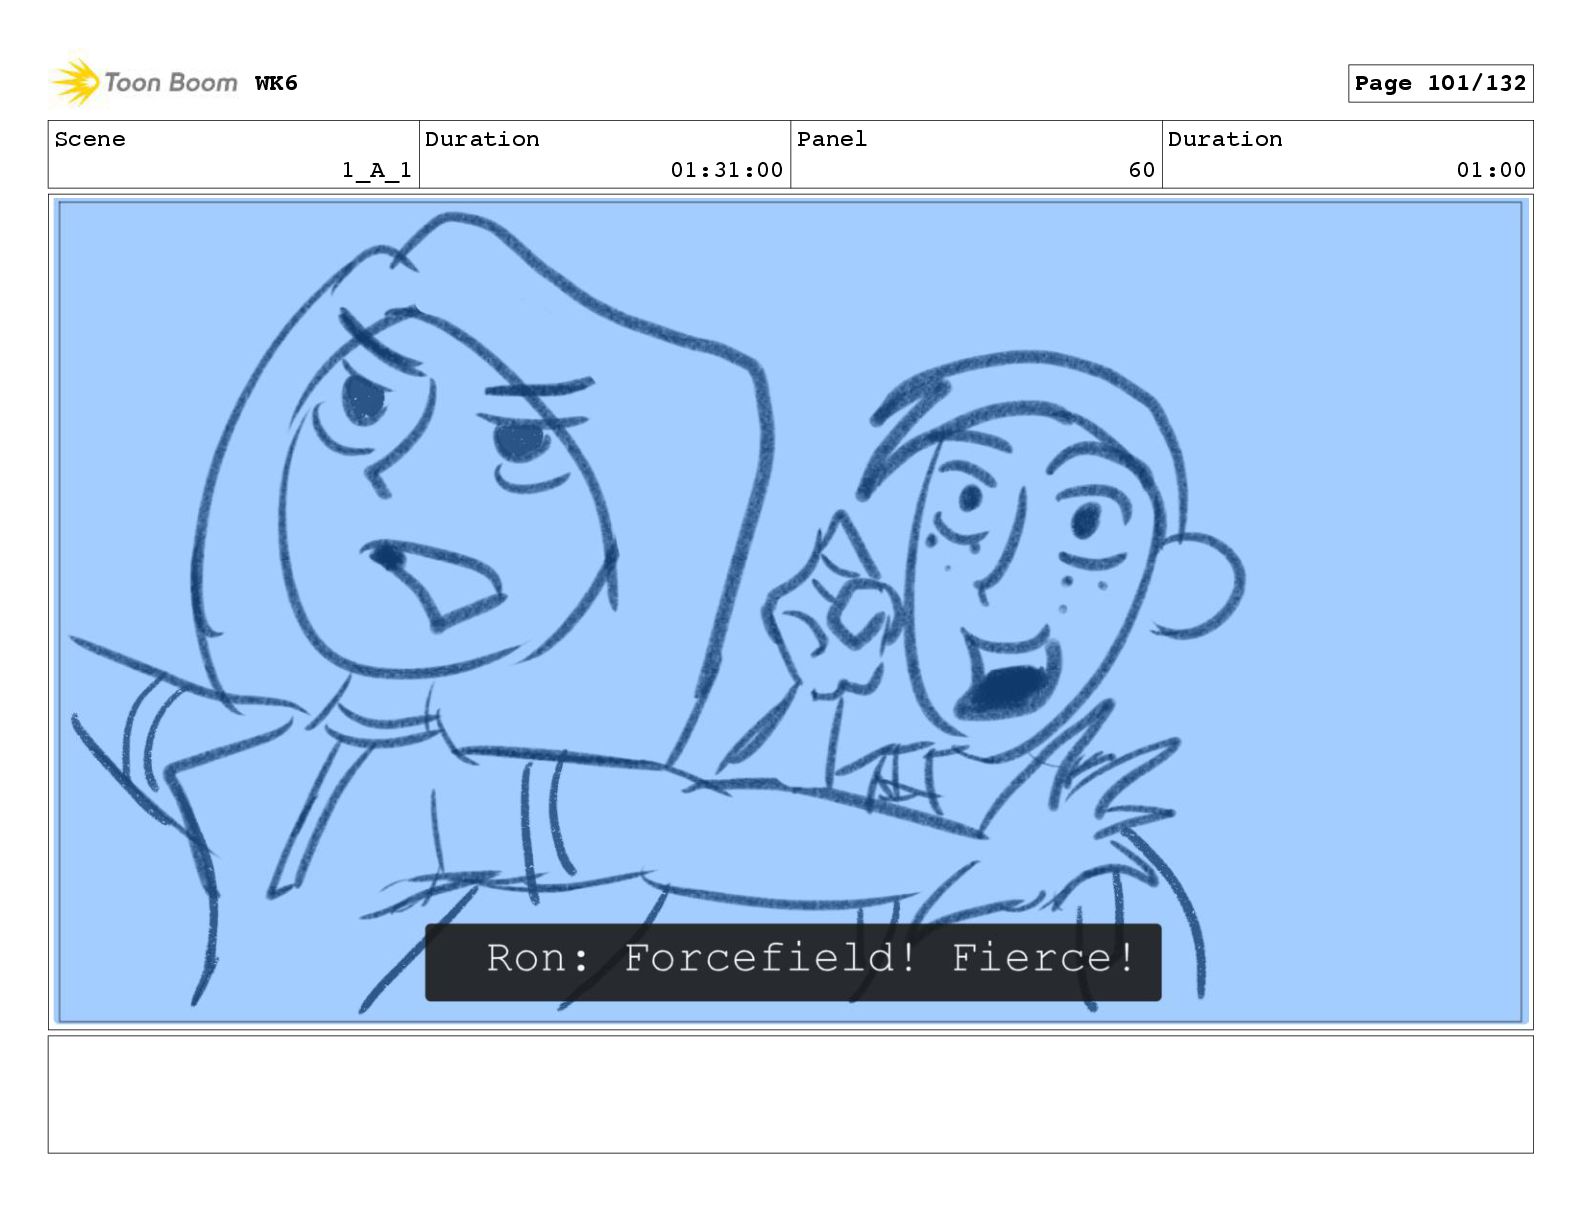Click the empty notes box below the panel

click(x=790, y=1094)
